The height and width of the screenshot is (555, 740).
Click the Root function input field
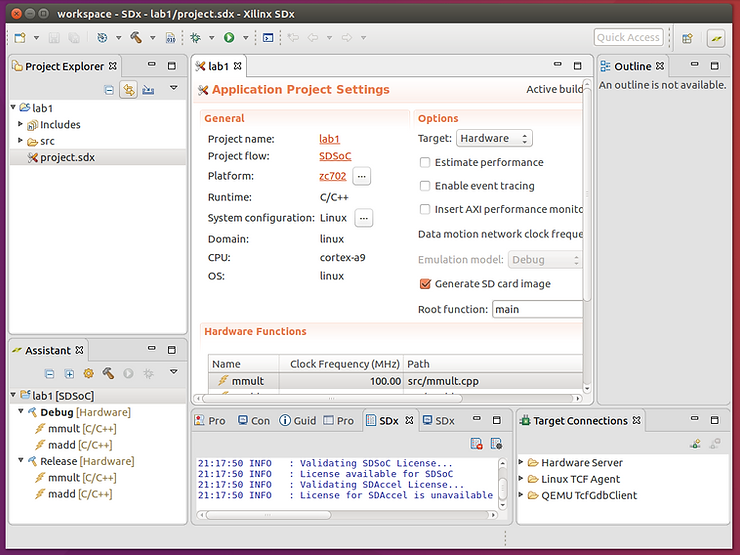pos(538,310)
